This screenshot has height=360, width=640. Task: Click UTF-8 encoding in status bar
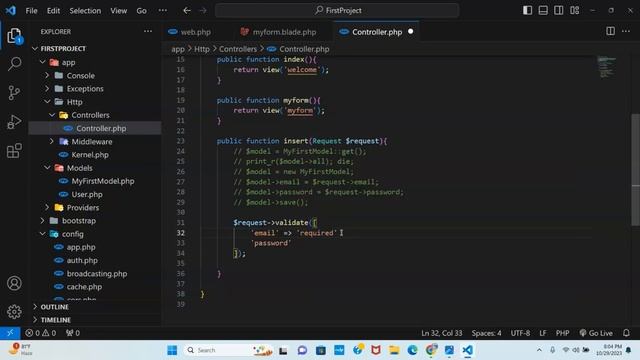(x=520, y=333)
